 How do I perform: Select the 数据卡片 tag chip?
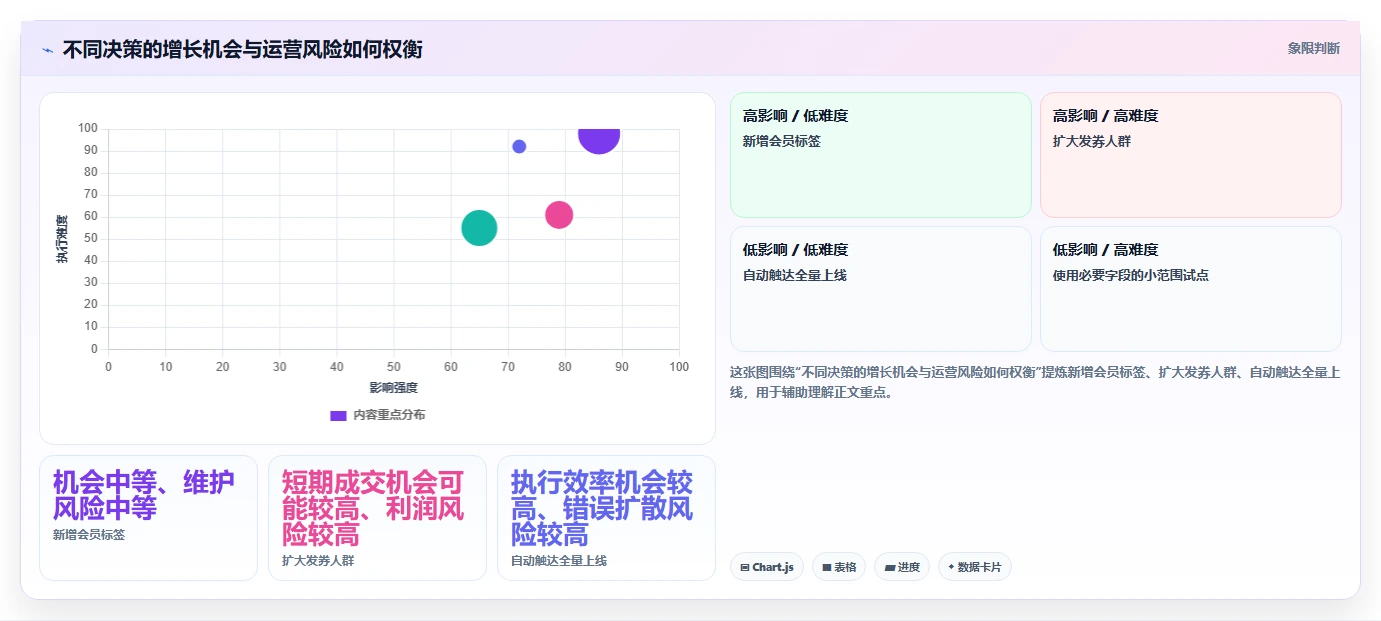pyautogui.click(x=975, y=567)
